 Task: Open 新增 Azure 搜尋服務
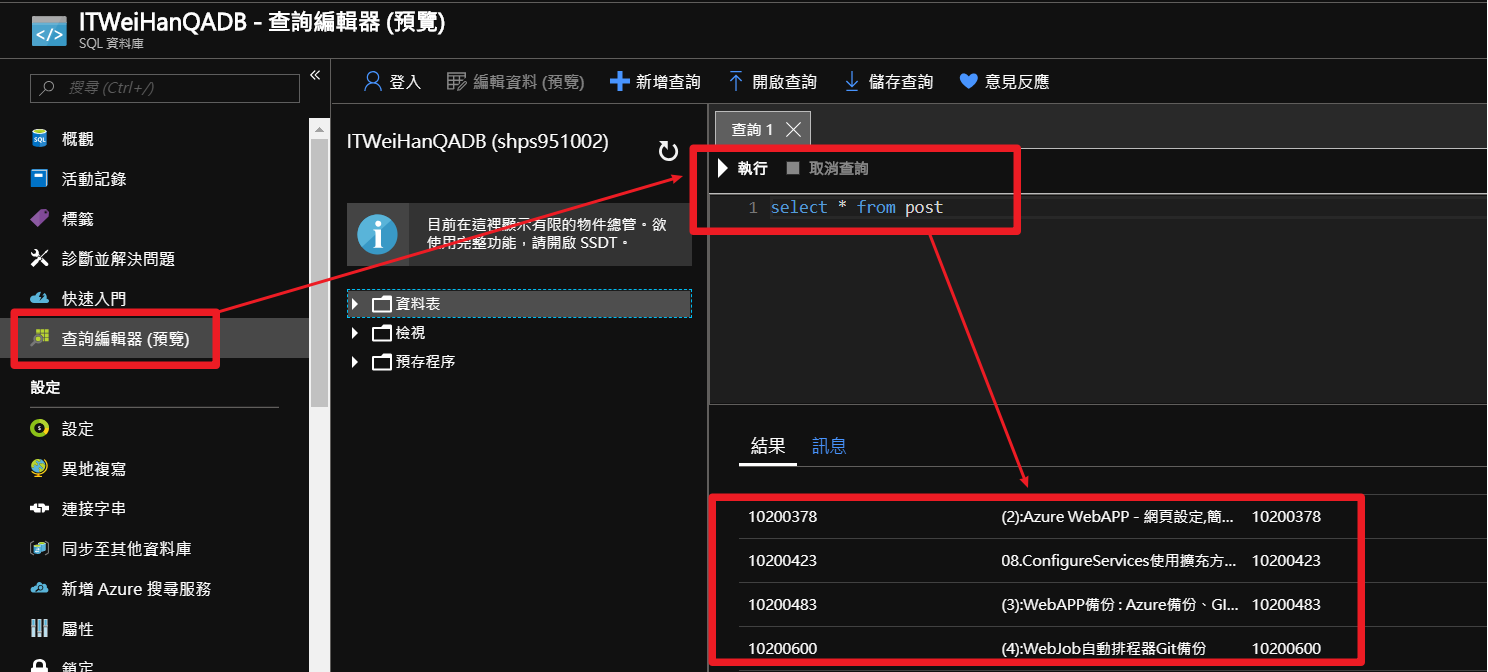coord(137,589)
